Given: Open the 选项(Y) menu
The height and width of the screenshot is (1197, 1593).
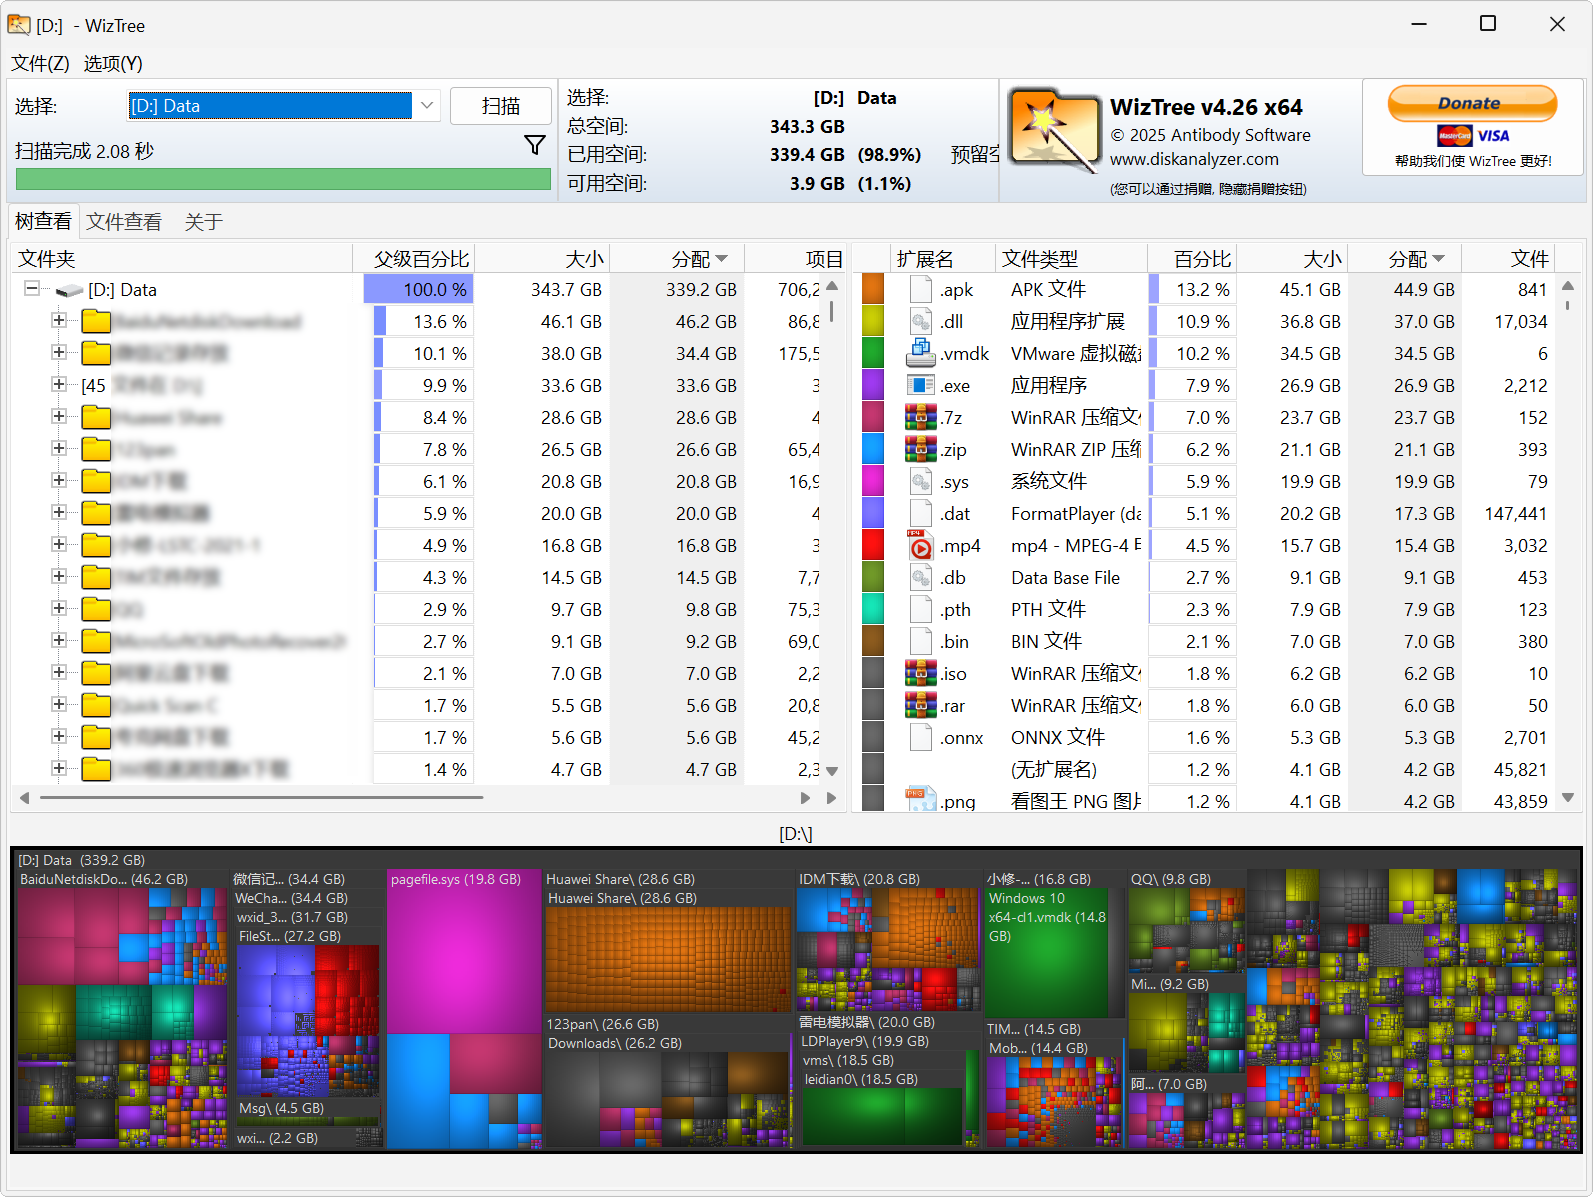Looking at the screenshot, I should 113,63.
